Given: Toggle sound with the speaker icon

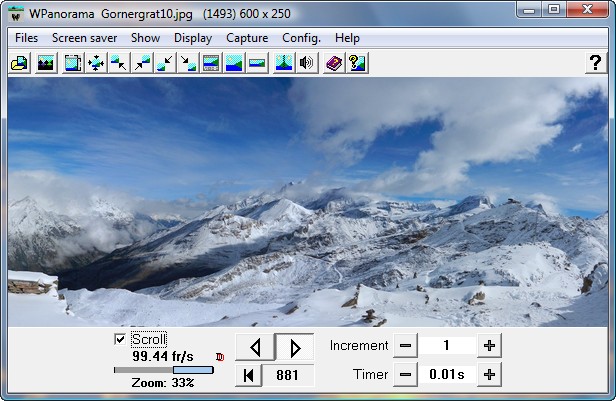Looking at the screenshot, I should click(x=307, y=63).
